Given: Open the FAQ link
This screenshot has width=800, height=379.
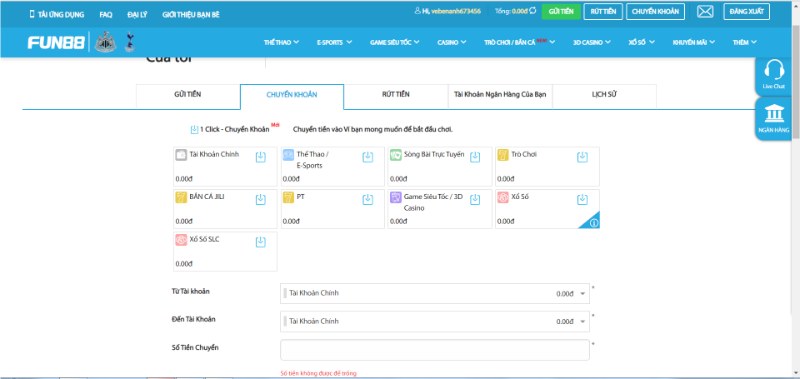Looking at the screenshot, I should point(106,15).
